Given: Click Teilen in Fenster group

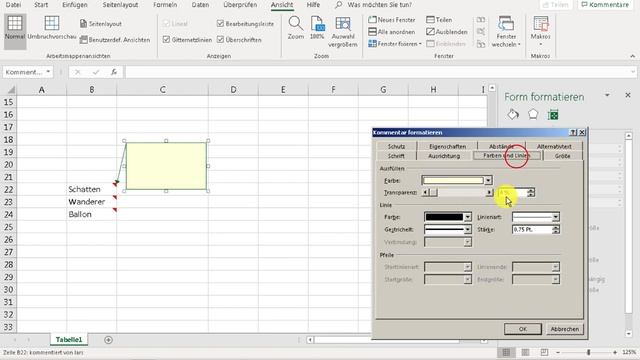Looking at the screenshot, I should click(x=439, y=20).
